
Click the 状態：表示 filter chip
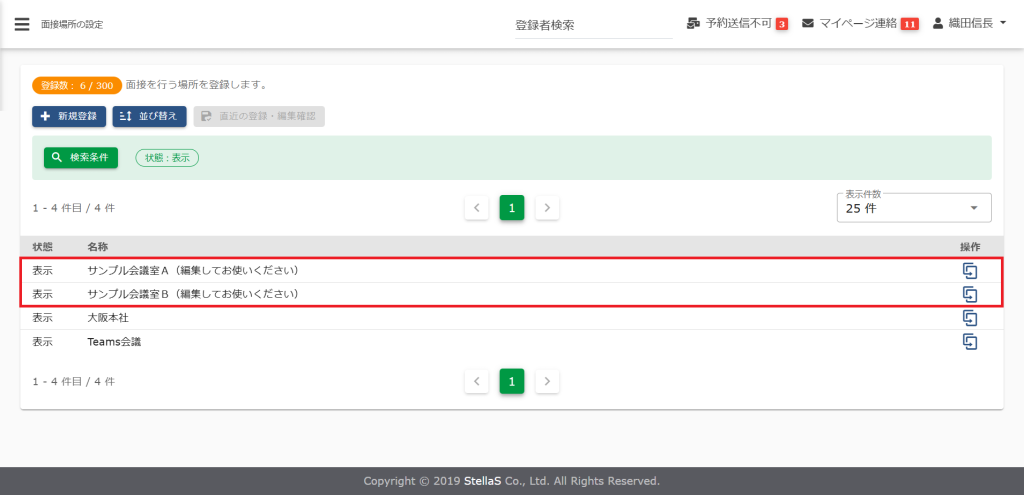click(167, 158)
